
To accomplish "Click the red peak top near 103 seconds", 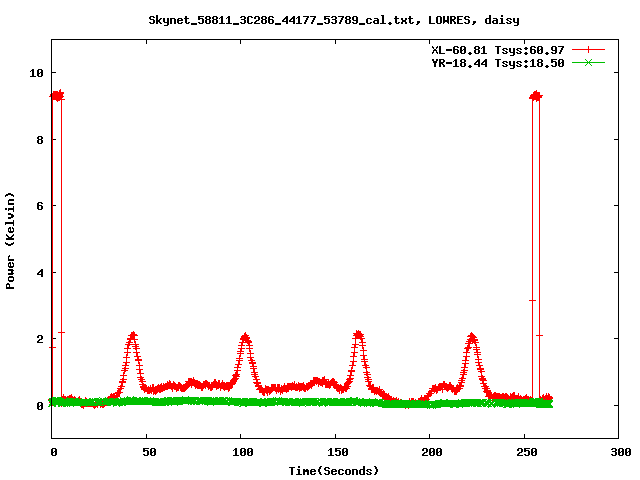I will coord(245,337).
